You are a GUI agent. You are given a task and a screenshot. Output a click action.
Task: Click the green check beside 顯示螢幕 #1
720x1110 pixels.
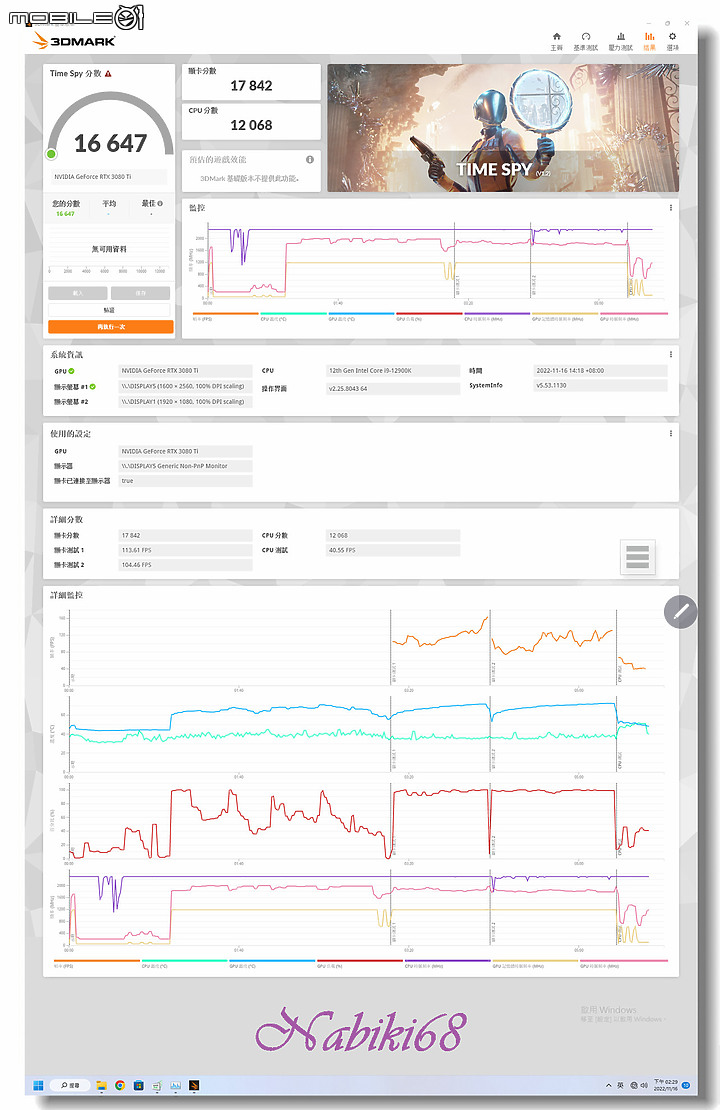[93, 387]
